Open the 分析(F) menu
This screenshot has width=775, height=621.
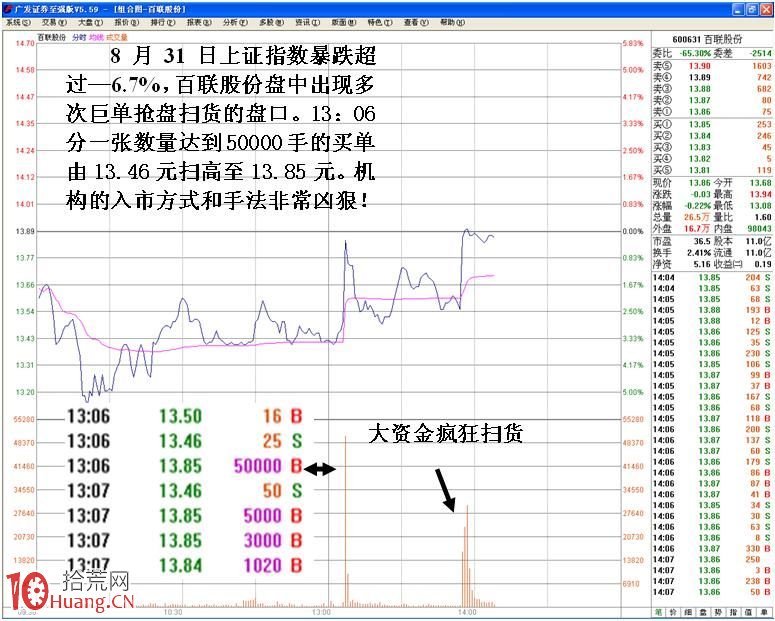235,23
